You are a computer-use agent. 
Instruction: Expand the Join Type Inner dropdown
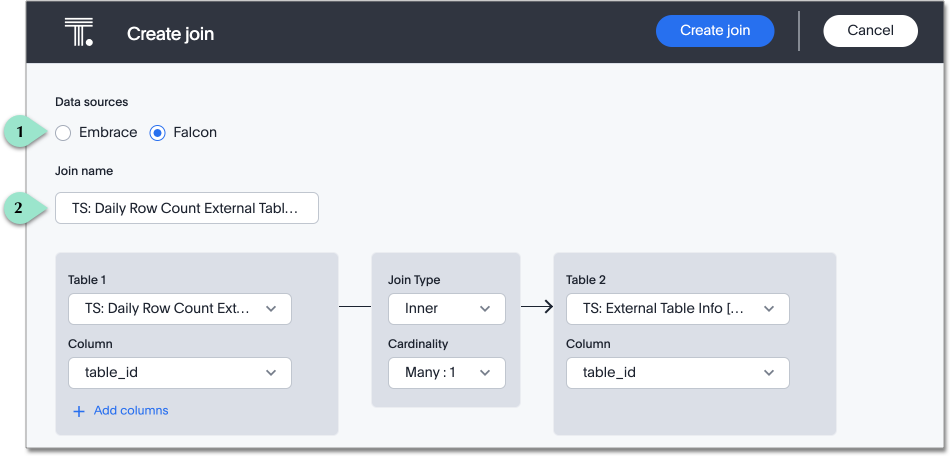coord(446,309)
